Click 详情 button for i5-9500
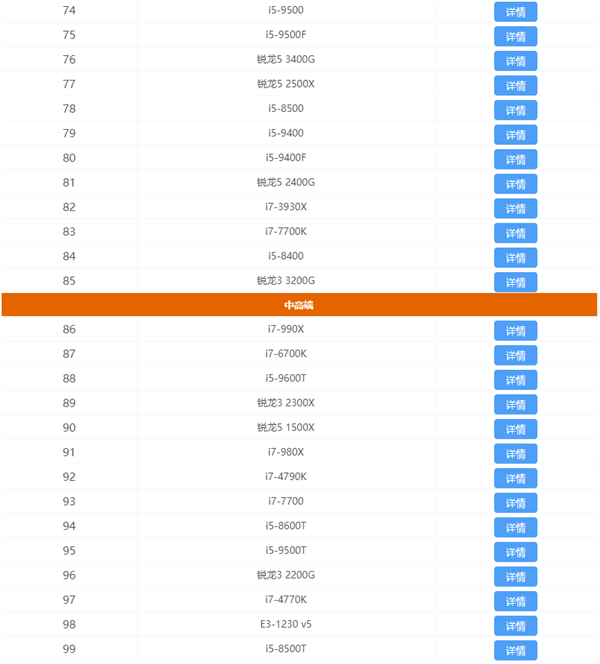600x664 pixels. click(x=515, y=12)
